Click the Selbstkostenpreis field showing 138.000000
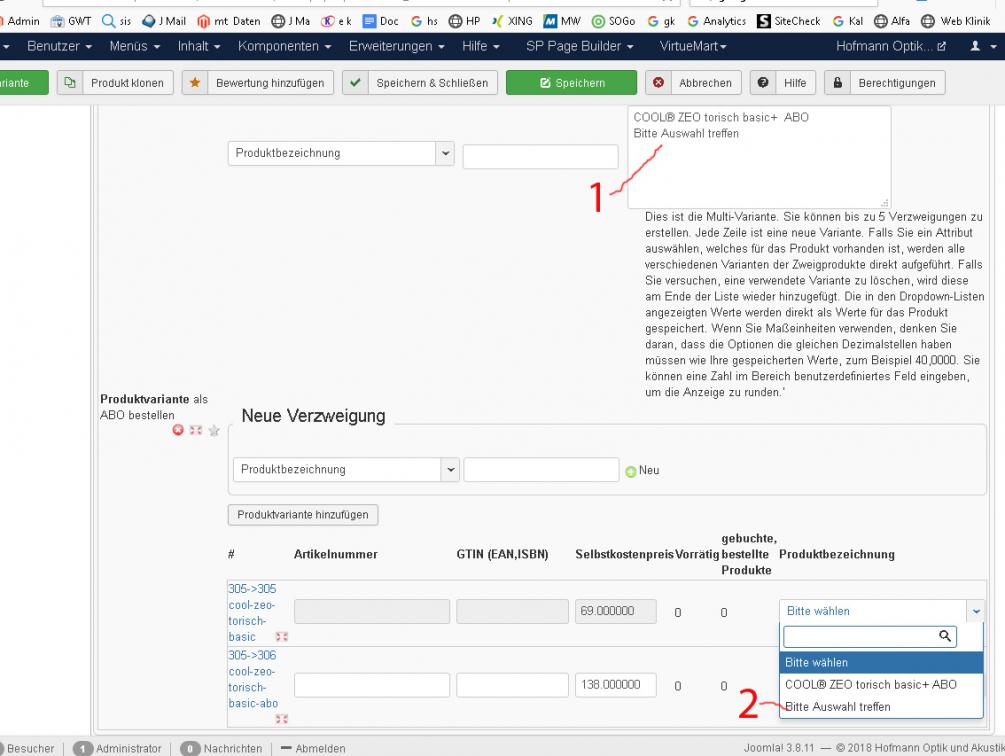 pos(613,685)
